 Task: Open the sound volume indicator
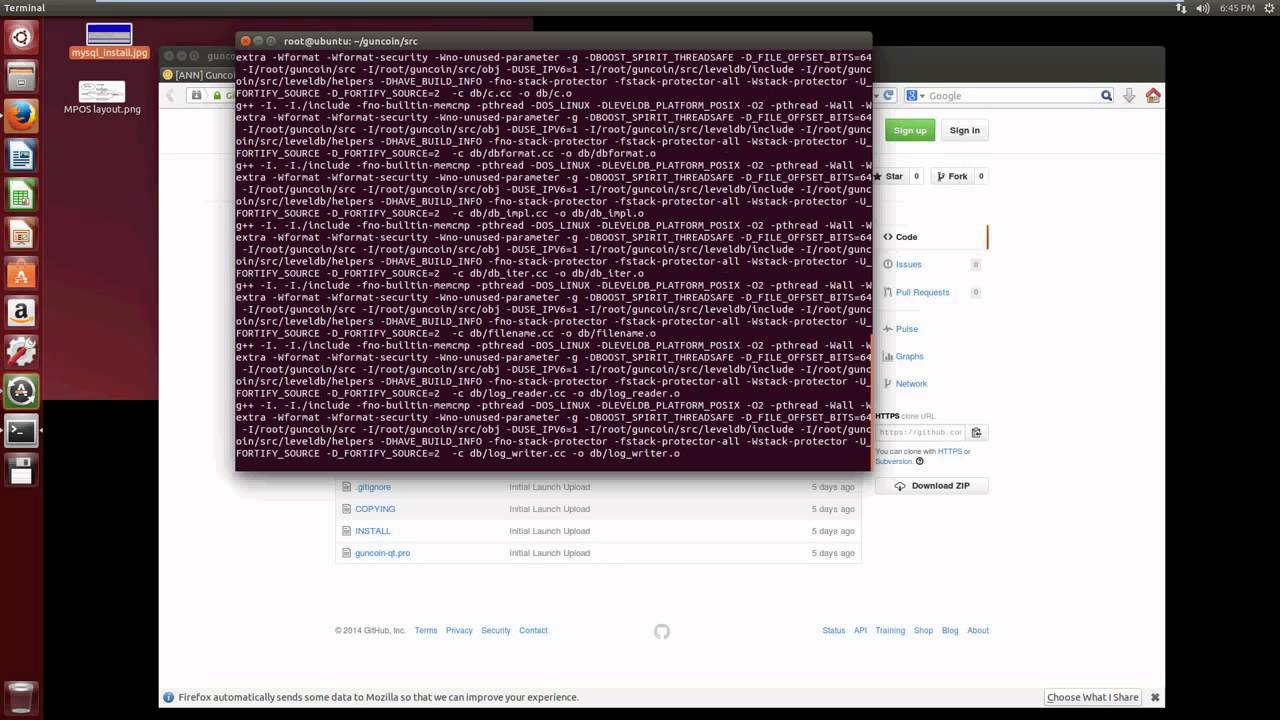1204,8
